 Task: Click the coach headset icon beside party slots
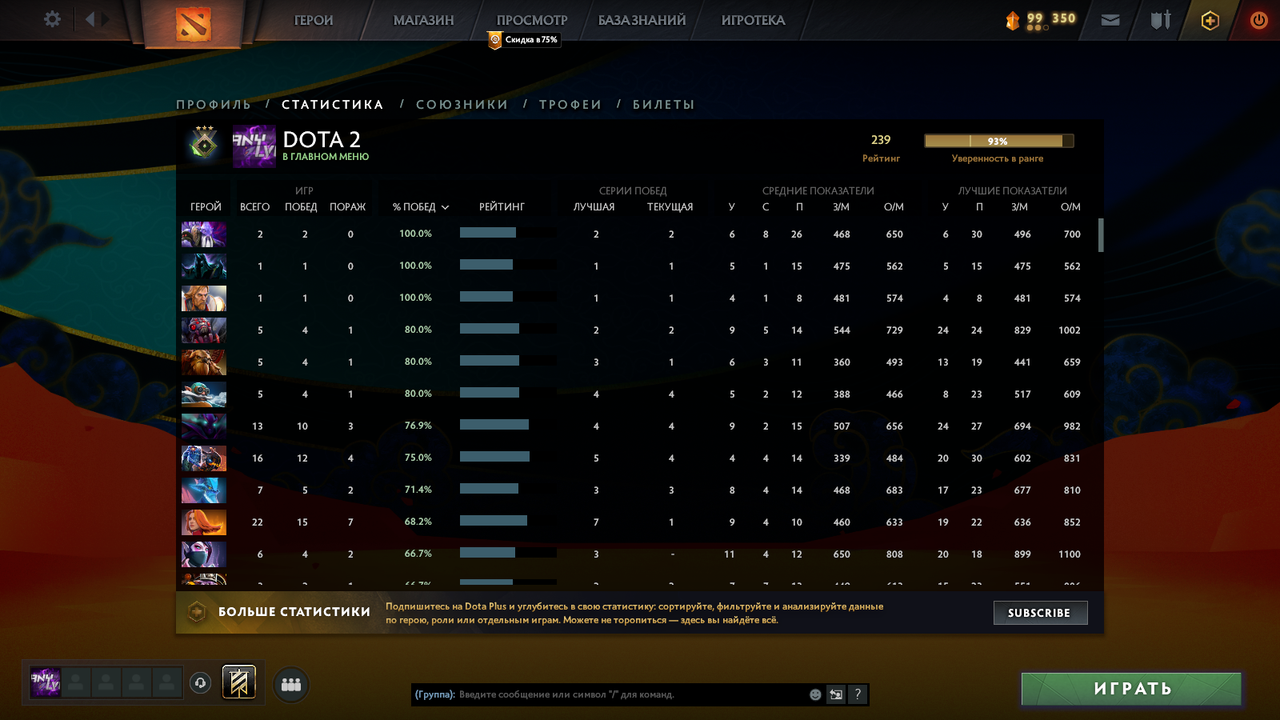[x=200, y=683]
